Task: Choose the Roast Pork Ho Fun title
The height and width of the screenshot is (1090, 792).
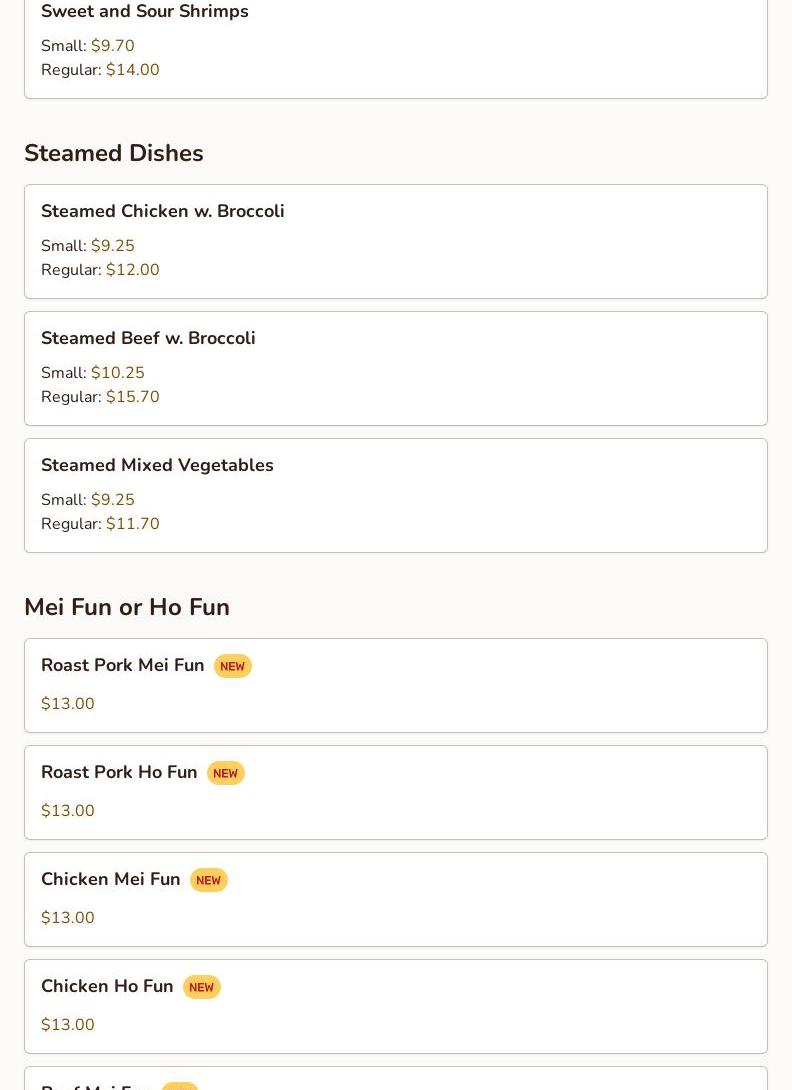Action: click(119, 772)
